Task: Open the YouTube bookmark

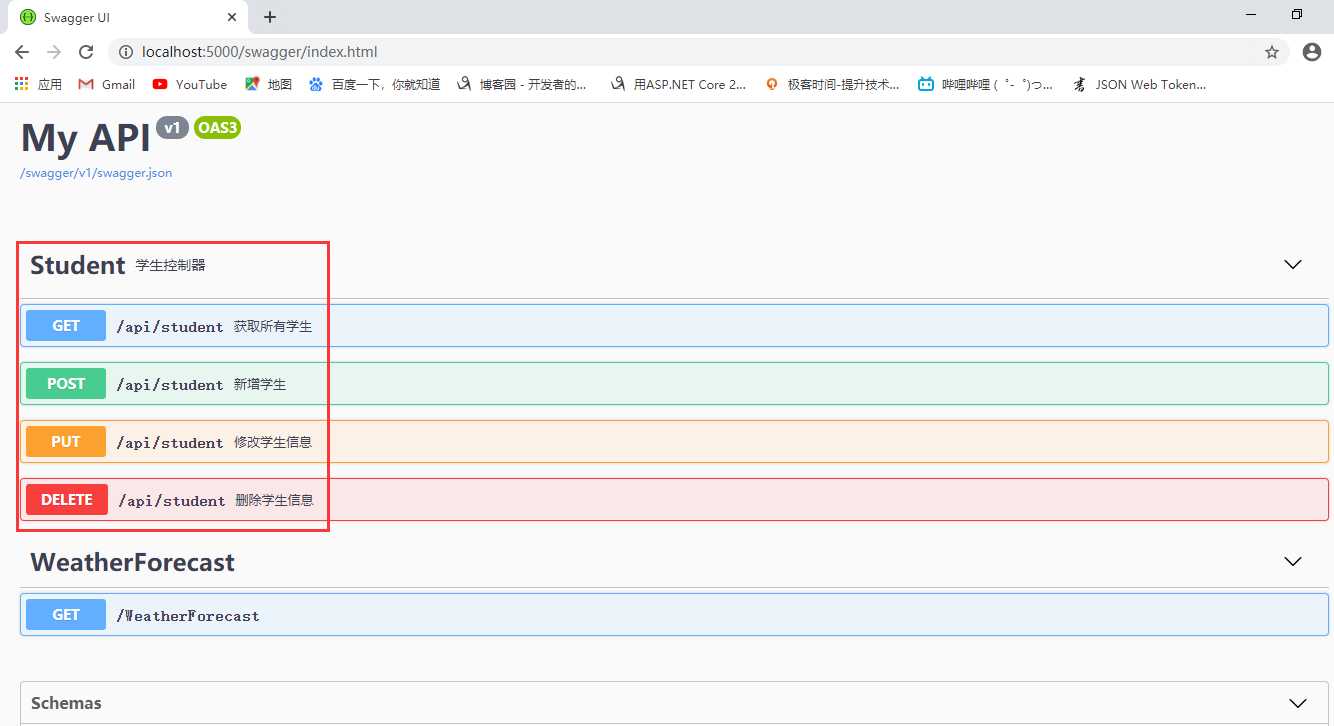Action: [x=190, y=85]
